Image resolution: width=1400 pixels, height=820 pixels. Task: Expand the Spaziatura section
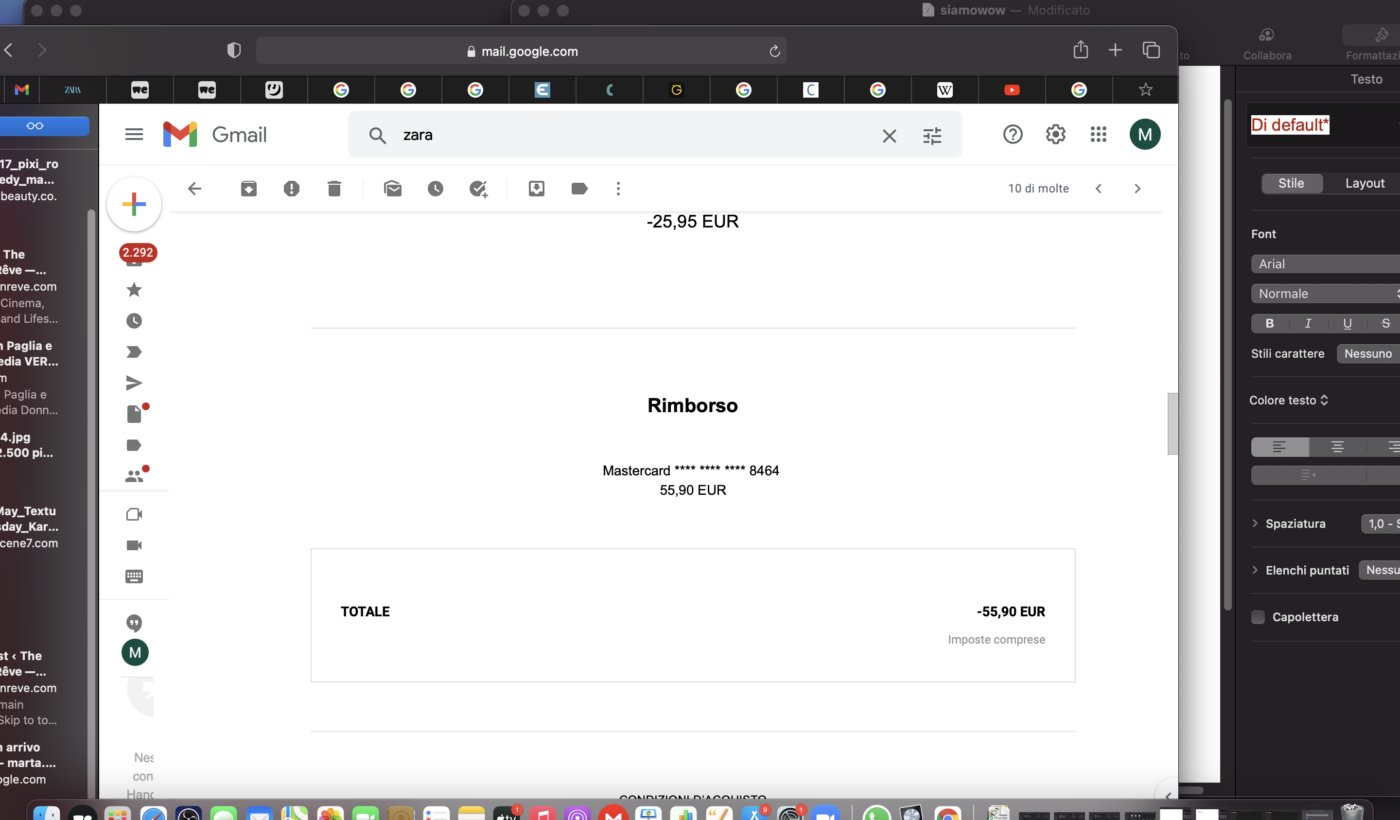[x=1255, y=524]
